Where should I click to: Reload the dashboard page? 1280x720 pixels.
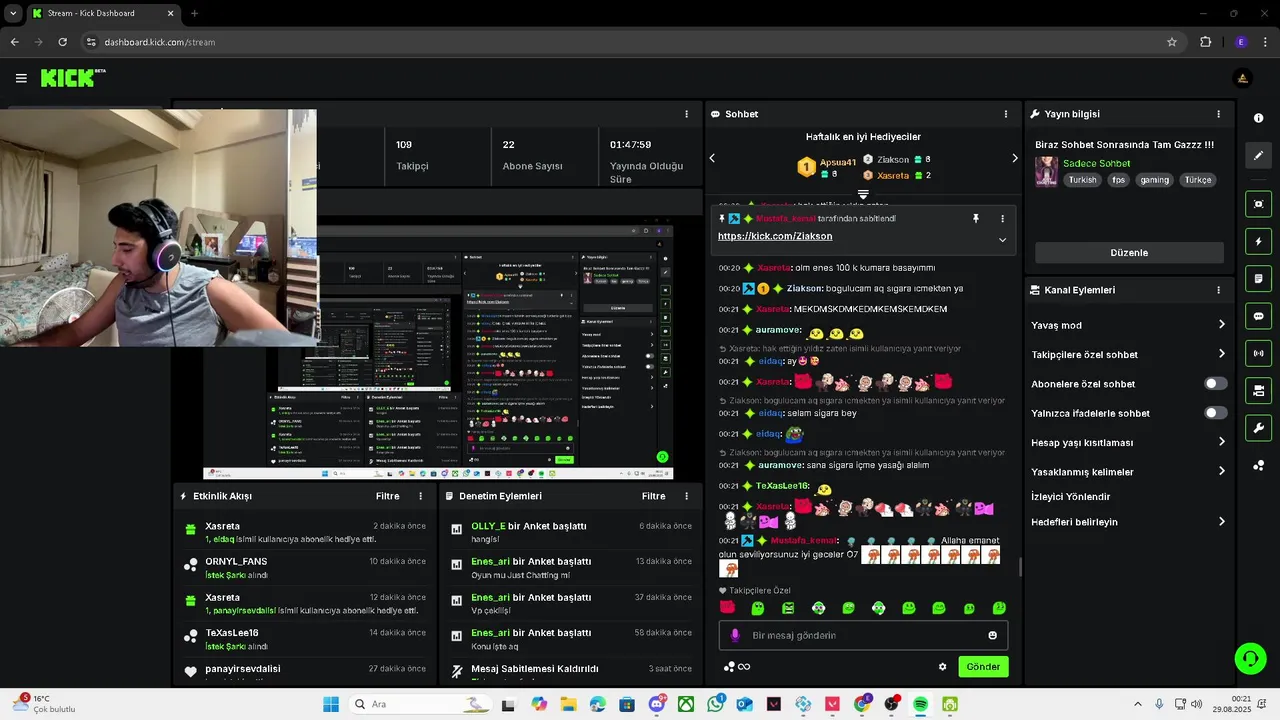tap(62, 42)
